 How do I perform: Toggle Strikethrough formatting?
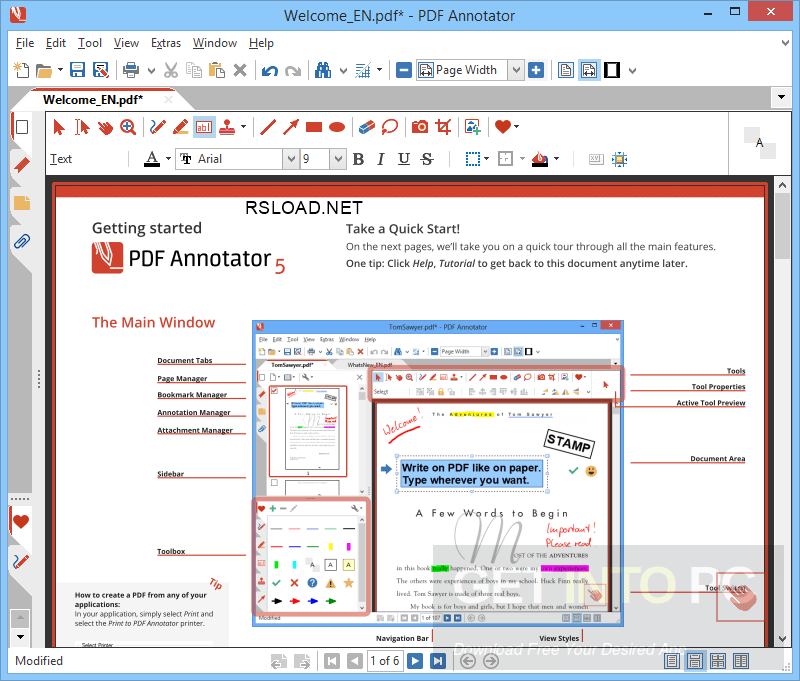tap(427, 159)
